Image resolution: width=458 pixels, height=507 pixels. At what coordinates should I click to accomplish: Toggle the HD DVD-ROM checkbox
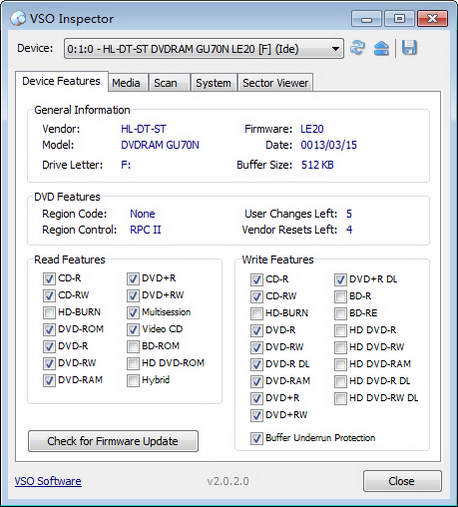133,363
